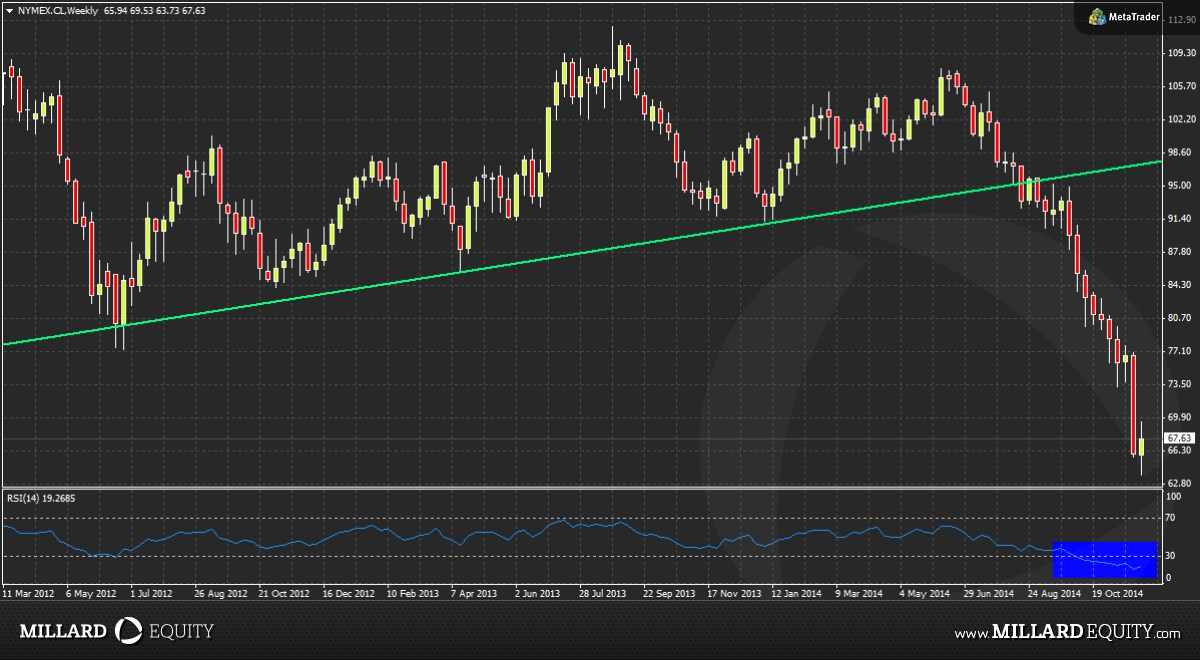Image resolution: width=1200 pixels, height=660 pixels.
Task: Click the RSI 70 level label
Action: pos(1171,519)
